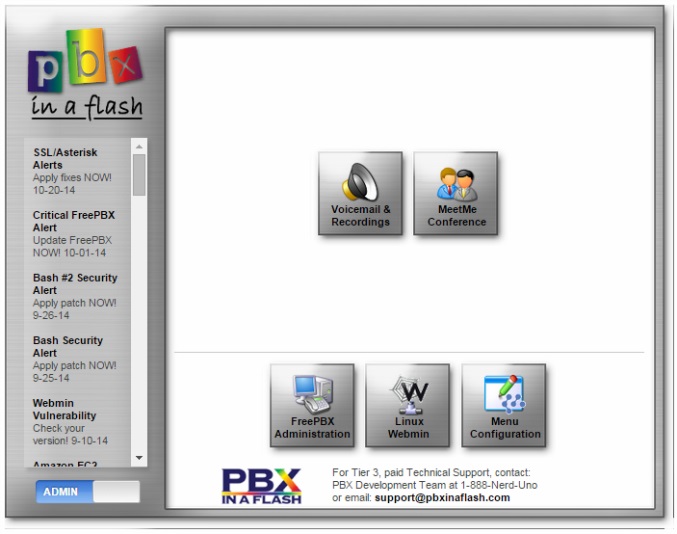Click the 'PBX Development Team at 1-888-Nerd-Uno' text
This screenshot has width=677, height=534.
tap(435, 485)
